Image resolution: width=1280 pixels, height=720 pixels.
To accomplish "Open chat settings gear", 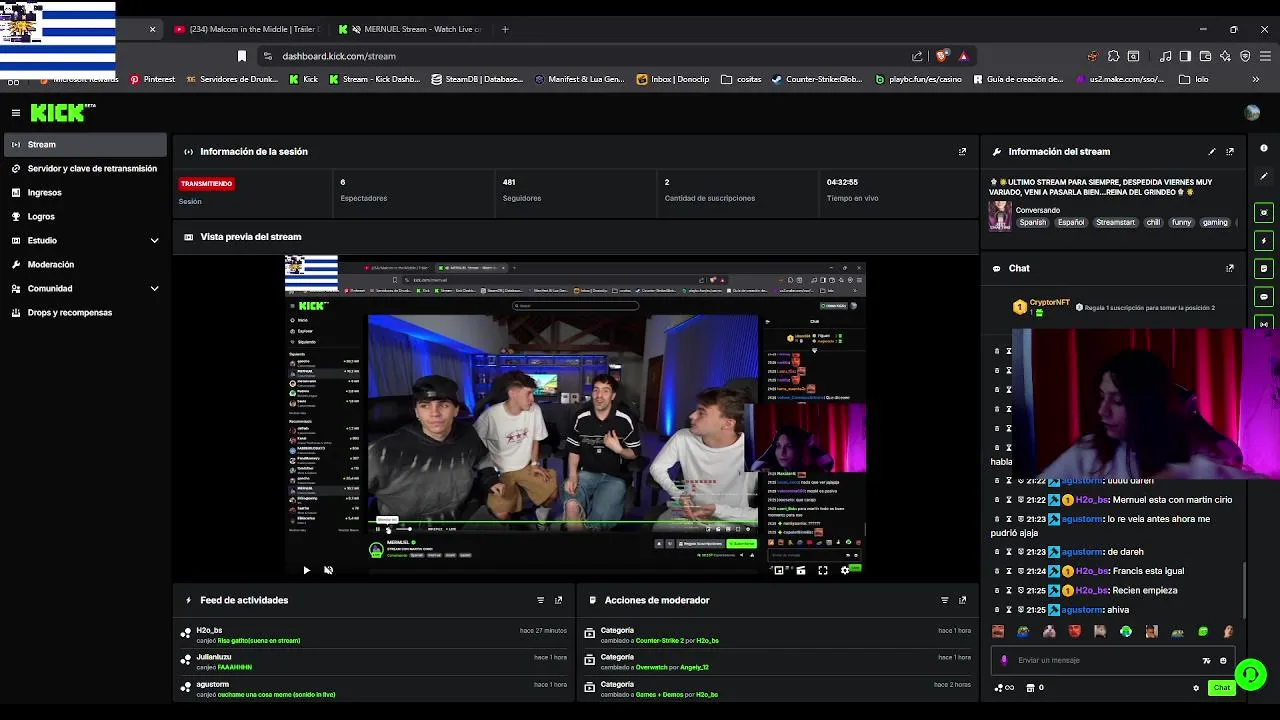I will click(1196, 688).
